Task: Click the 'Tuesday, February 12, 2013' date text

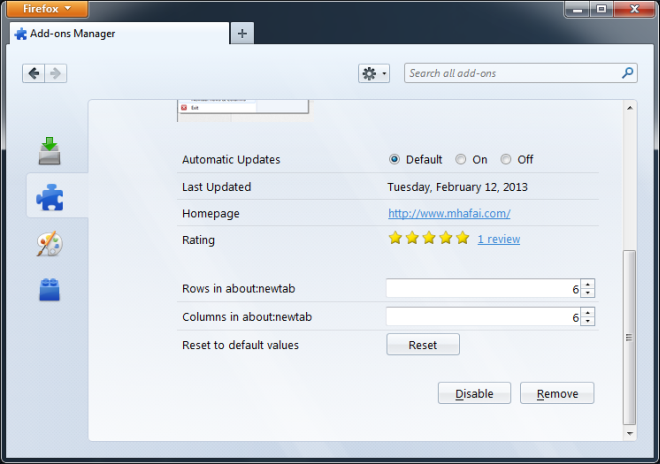Action: 457,187
